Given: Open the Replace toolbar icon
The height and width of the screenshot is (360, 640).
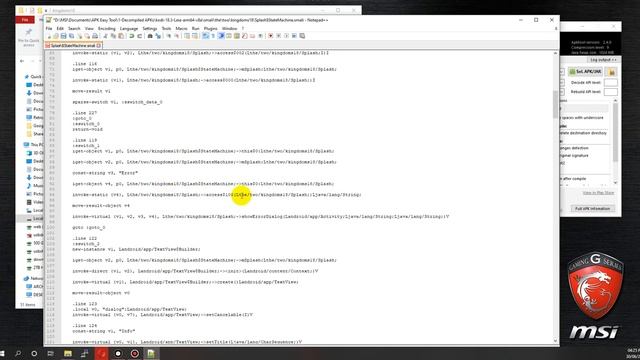Looking at the screenshot, I should [158, 36].
